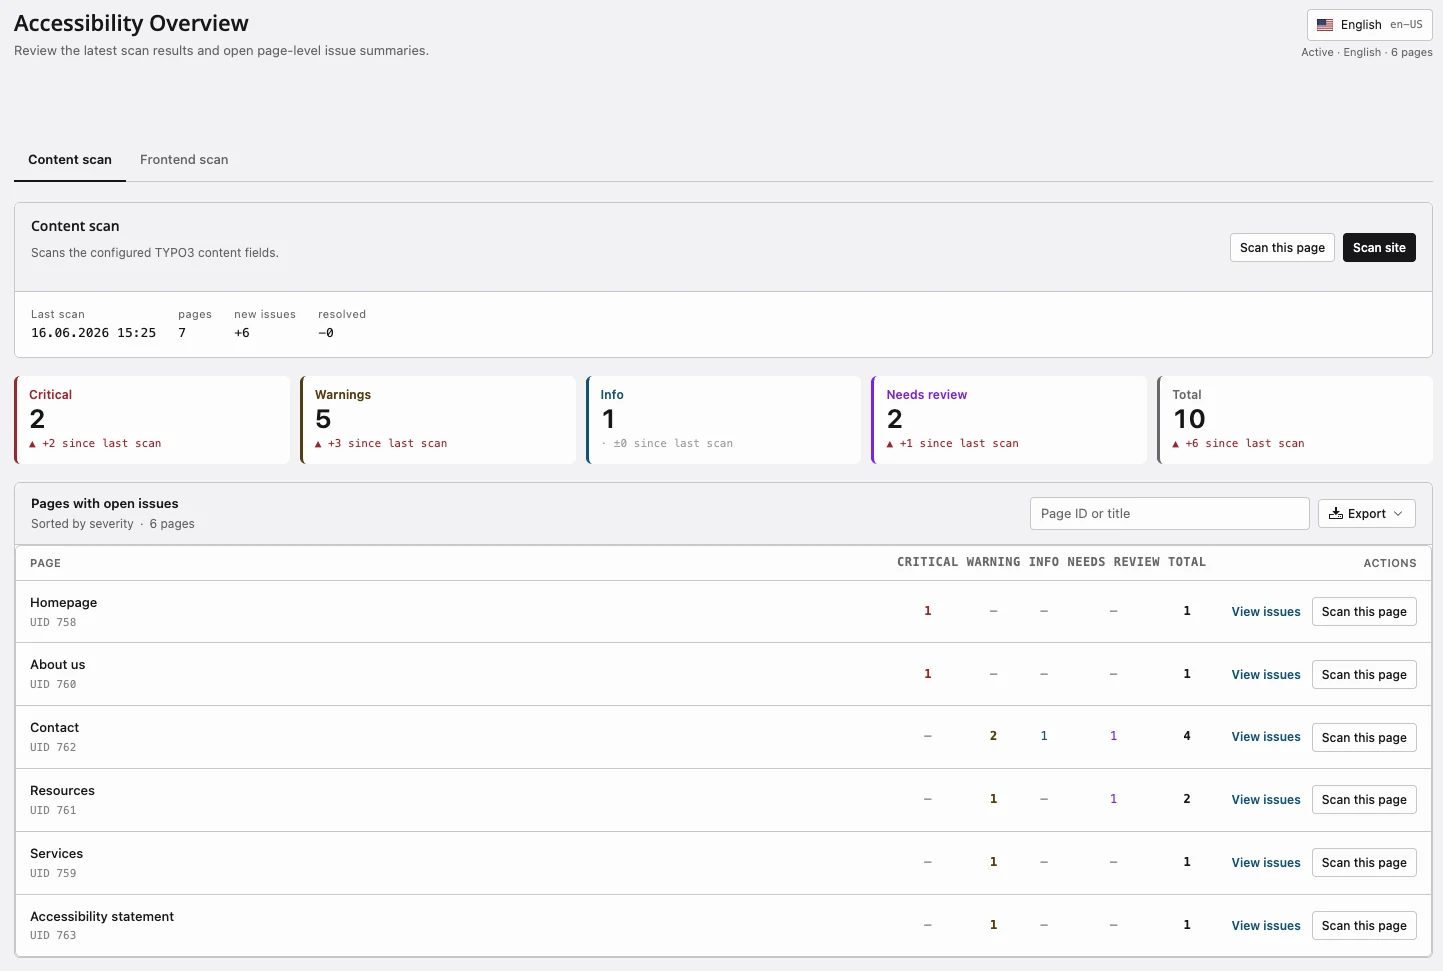Click the UID 758 label
1443x971 pixels.
(x=53, y=623)
